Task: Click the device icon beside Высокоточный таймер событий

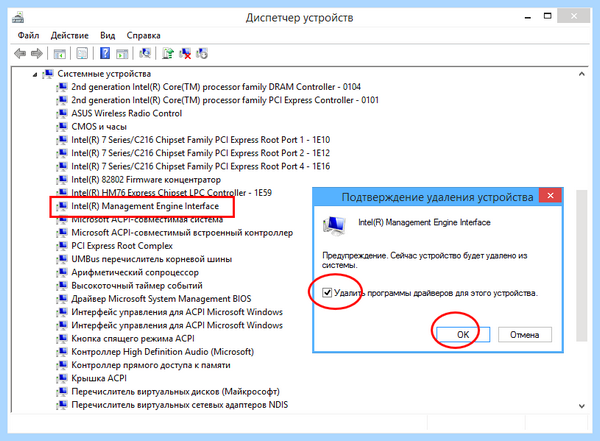Action: (62, 286)
